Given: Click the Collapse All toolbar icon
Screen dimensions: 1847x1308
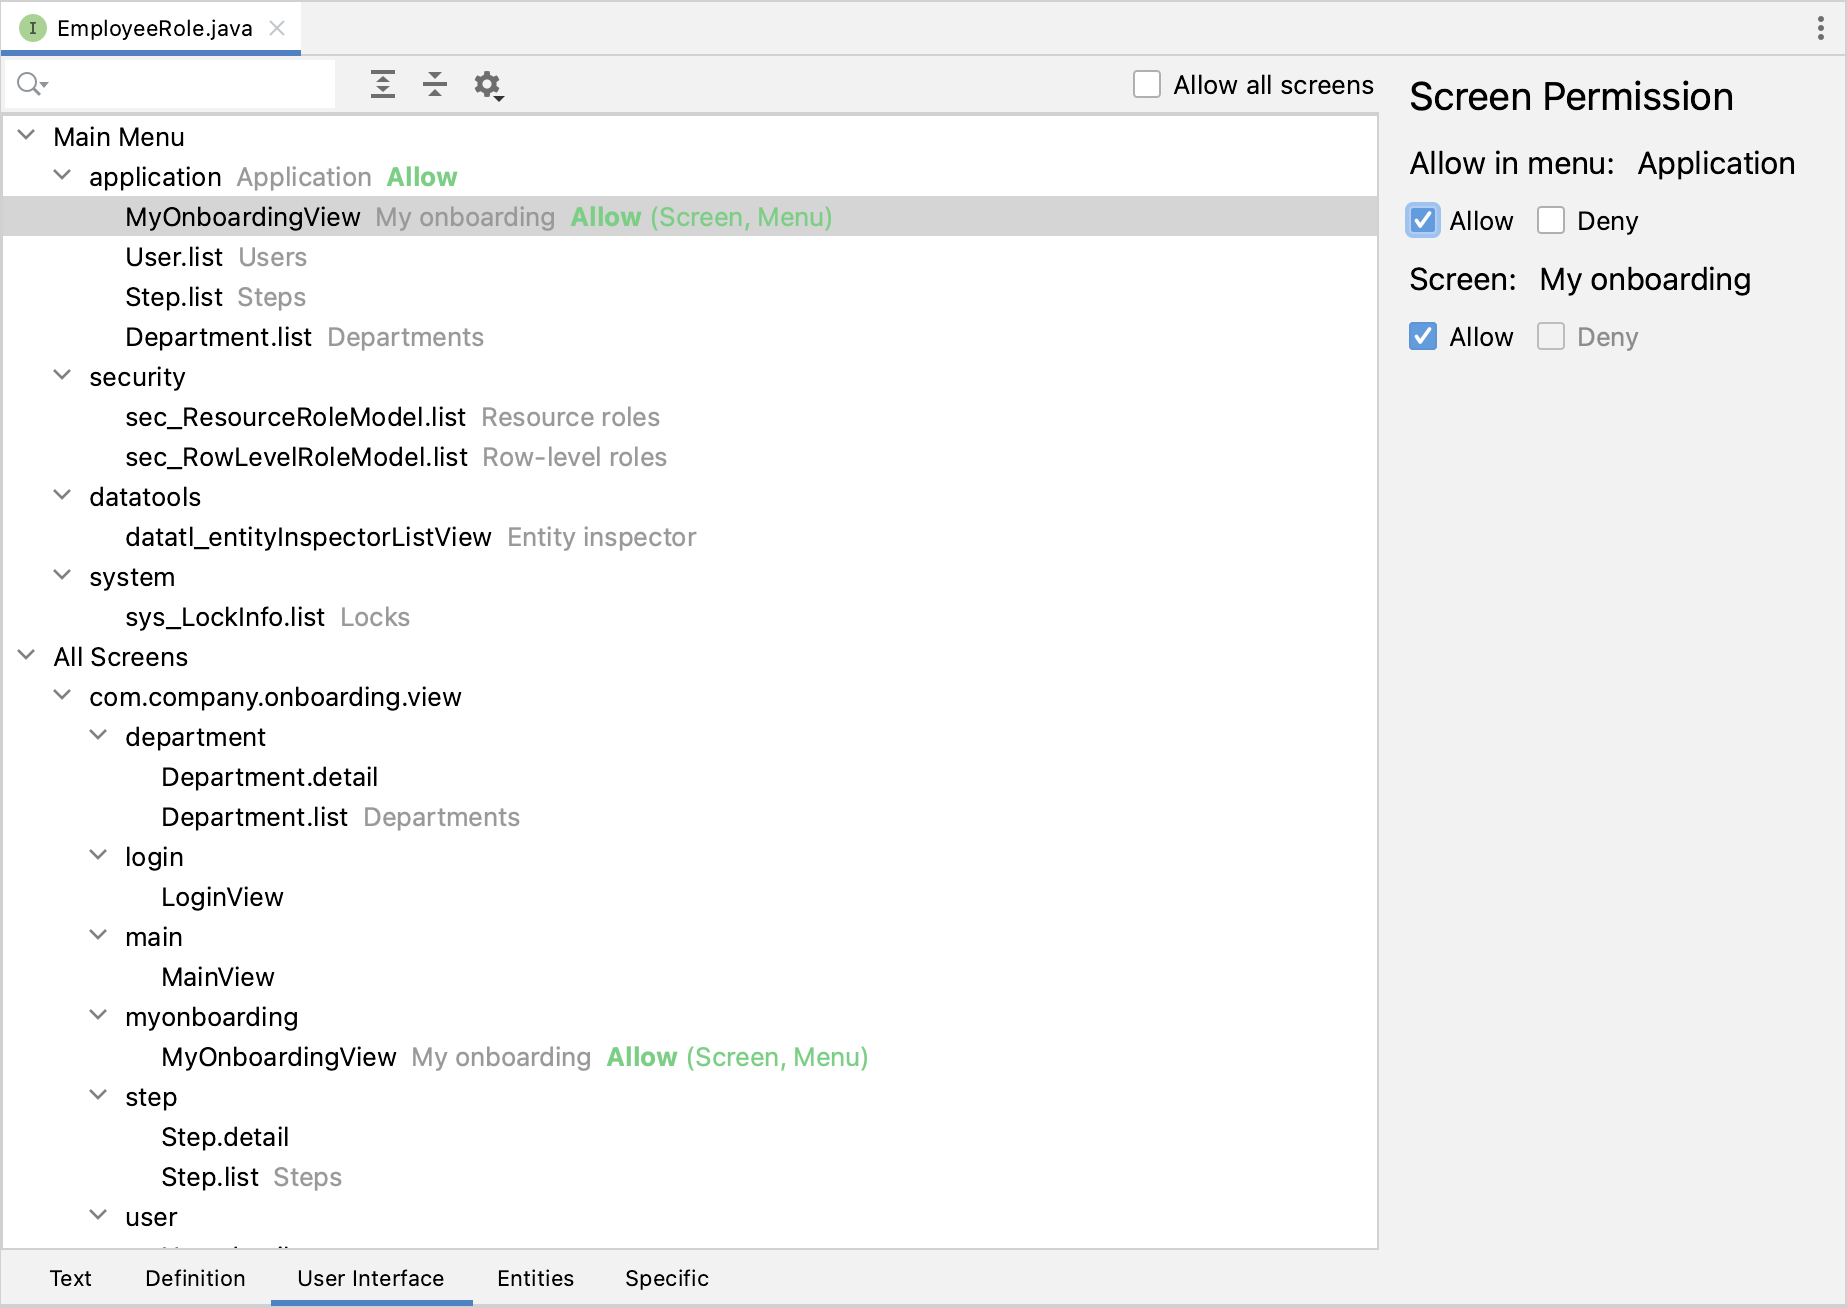Looking at the screenshot, I should pyautogui.click(x=435, y=85).
